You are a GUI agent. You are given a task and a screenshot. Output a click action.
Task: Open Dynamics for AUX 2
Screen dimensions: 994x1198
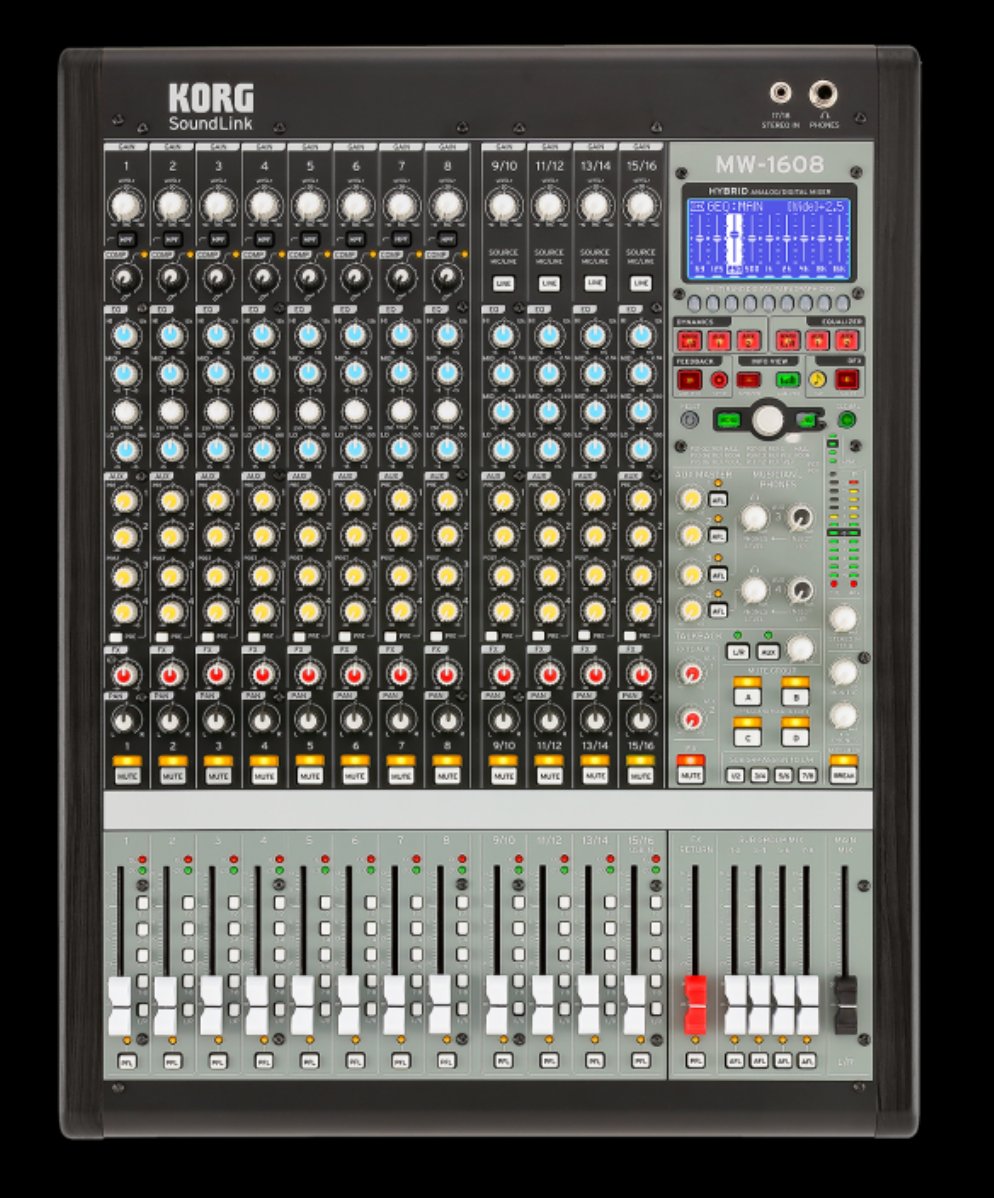(749, 340)
